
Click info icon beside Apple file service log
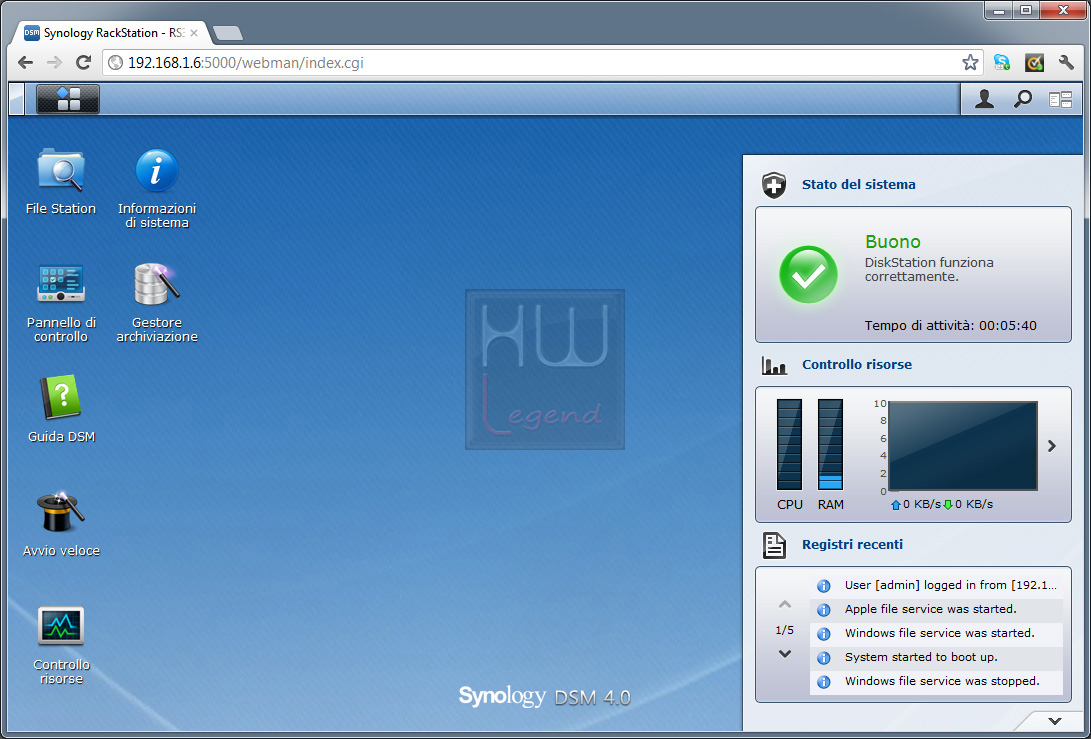tap(823, 610)
